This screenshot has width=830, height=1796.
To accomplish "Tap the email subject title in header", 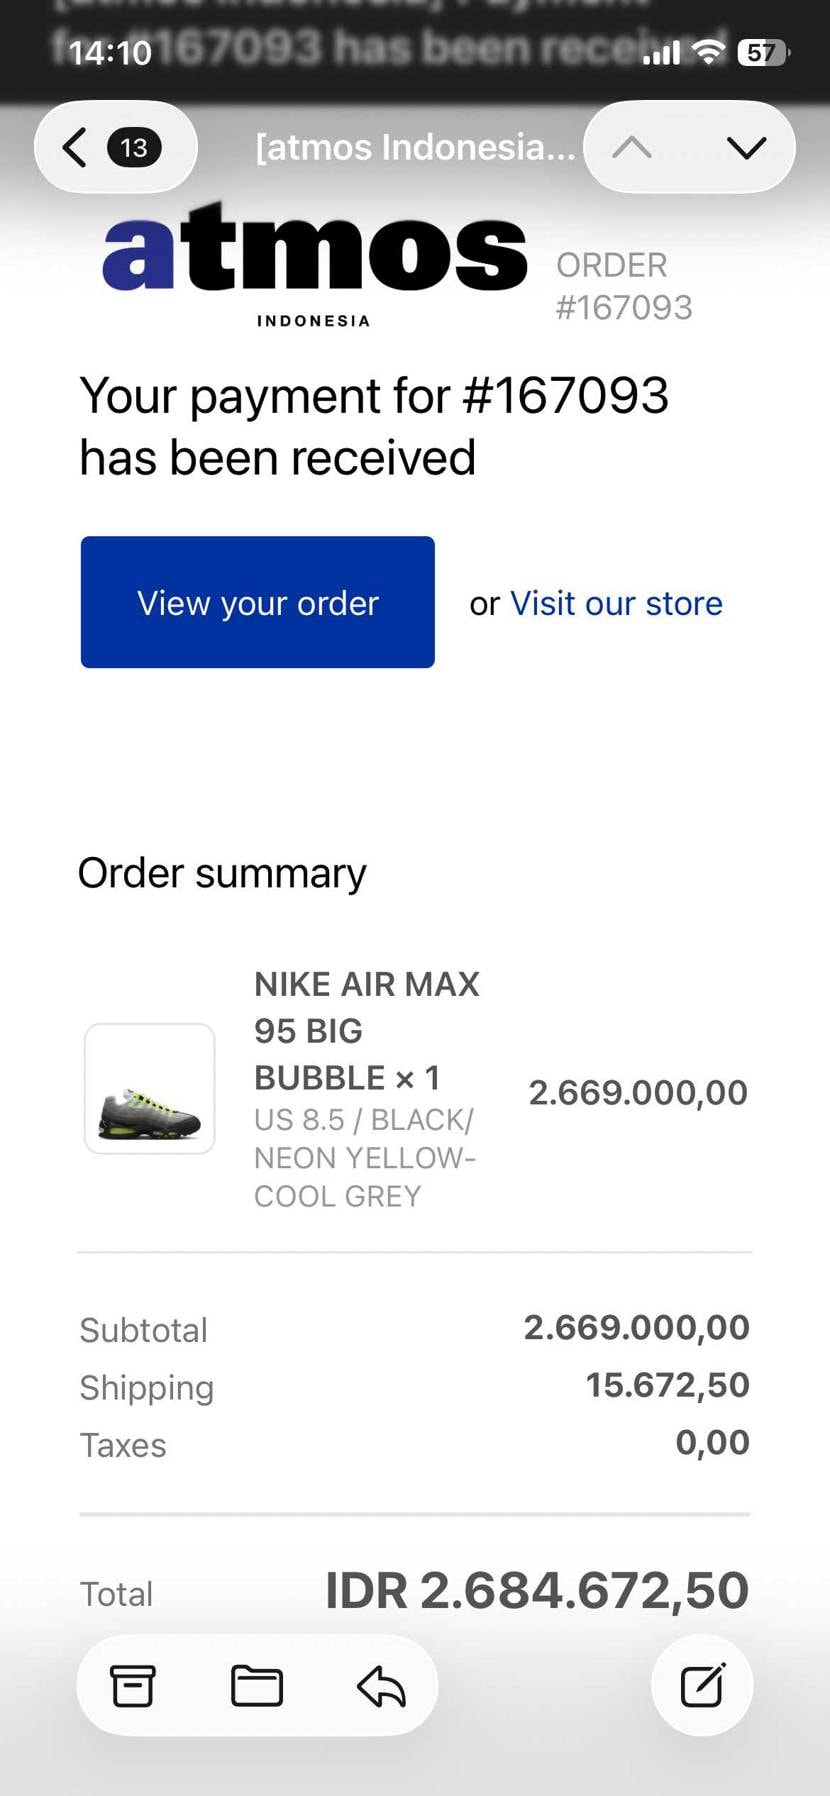I will (415, 148).
